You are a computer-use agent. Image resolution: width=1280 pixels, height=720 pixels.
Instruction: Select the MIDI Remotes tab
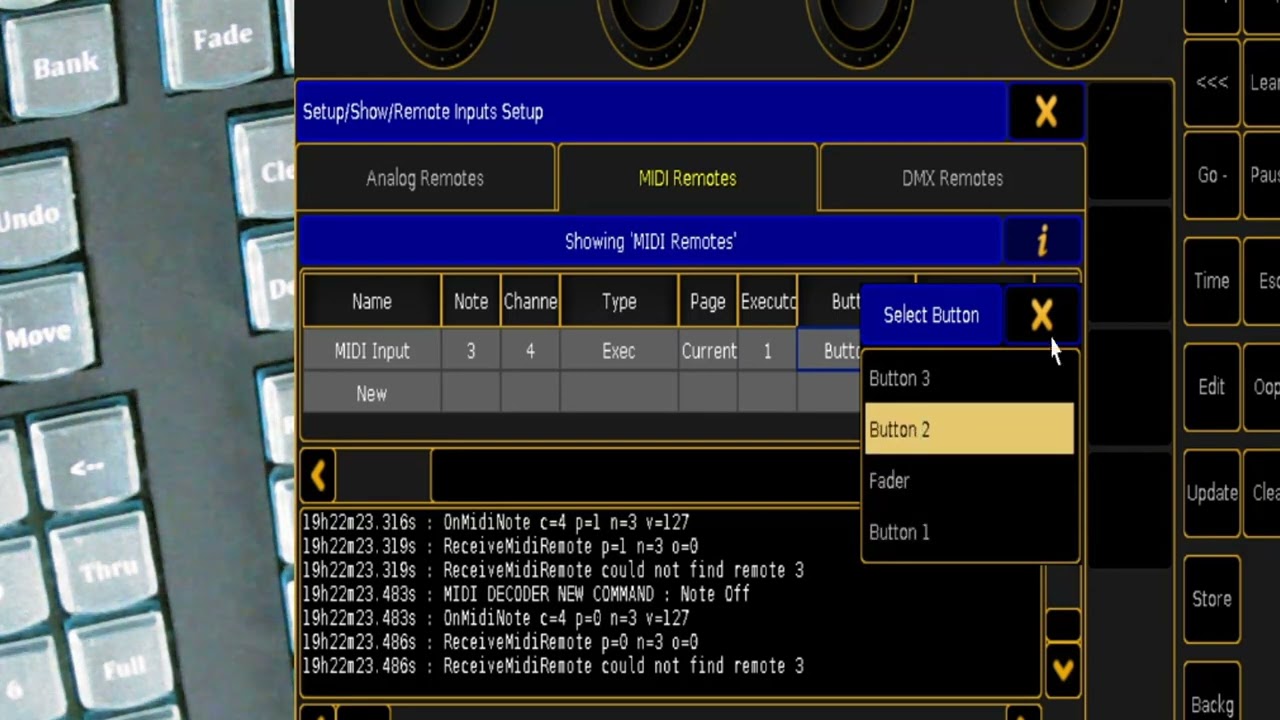[687, 178]
